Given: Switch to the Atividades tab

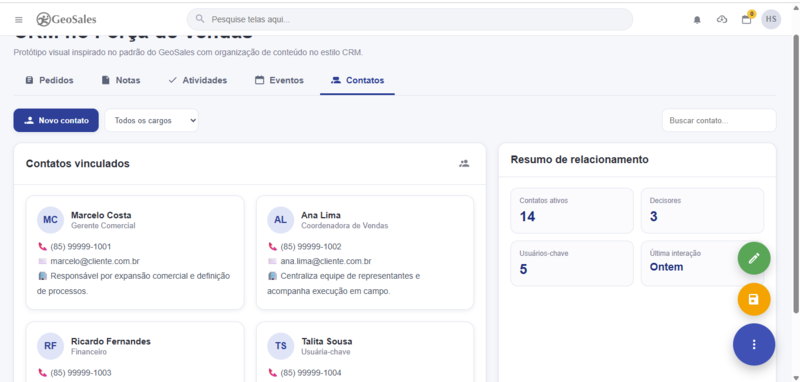Looking at the screenshot, I should [x=197, y=80].
